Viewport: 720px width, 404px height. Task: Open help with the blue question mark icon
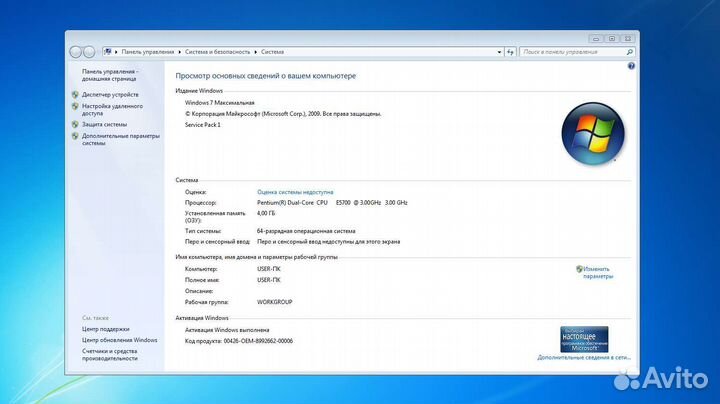(x=631, y=66)
